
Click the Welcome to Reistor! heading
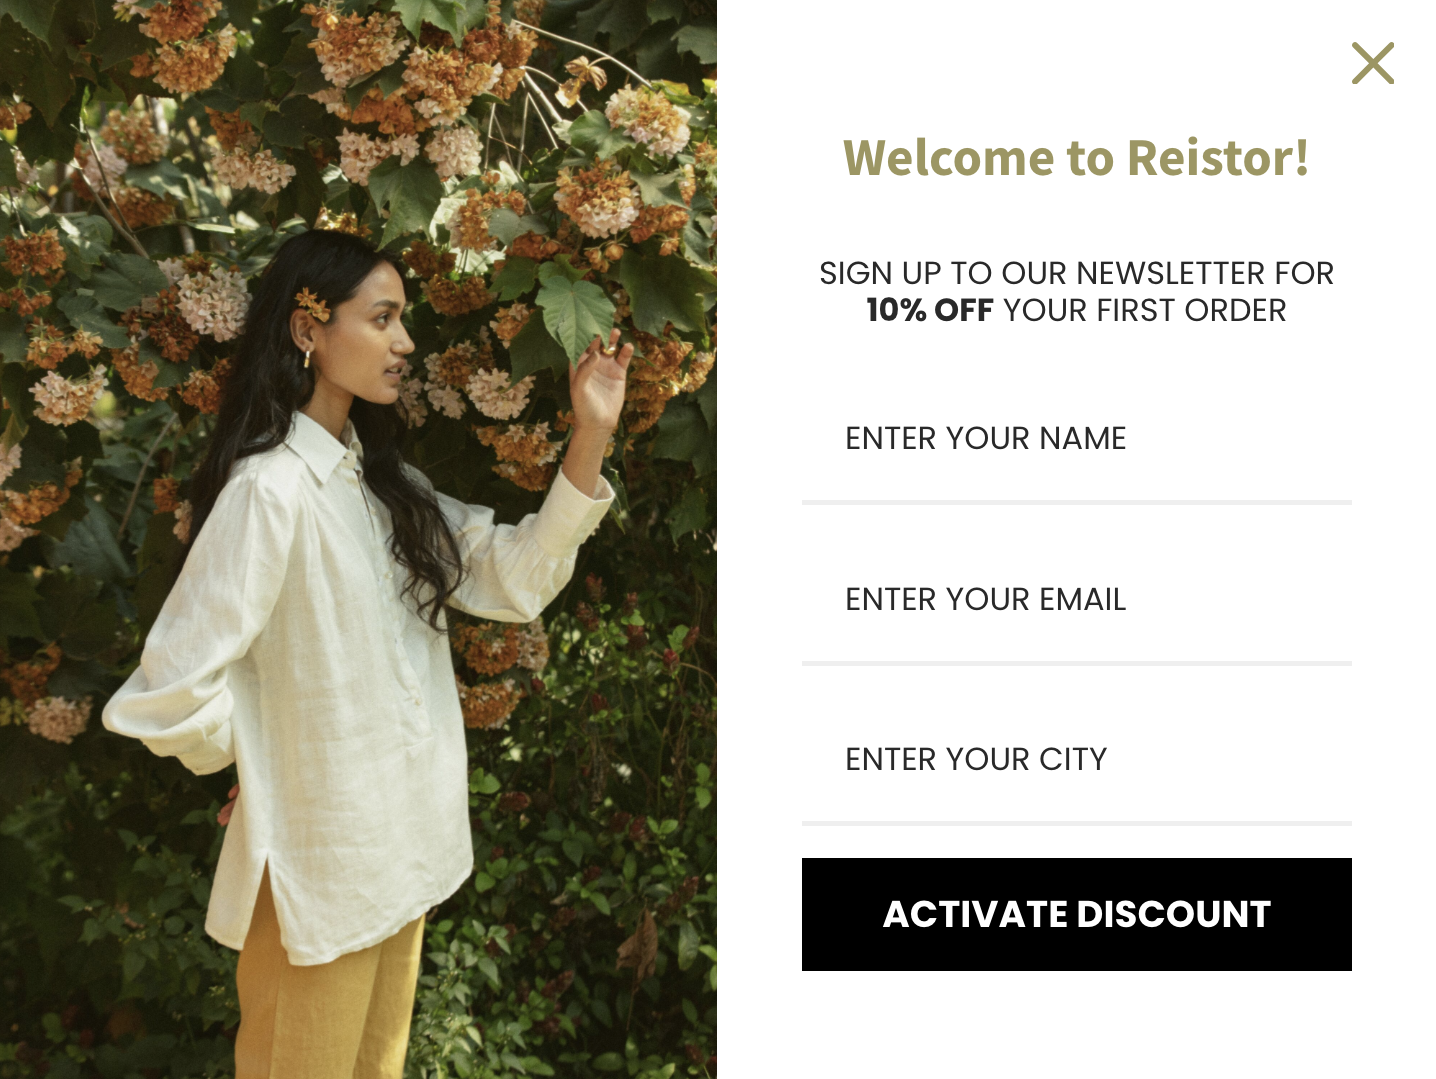coord(1076,158)
